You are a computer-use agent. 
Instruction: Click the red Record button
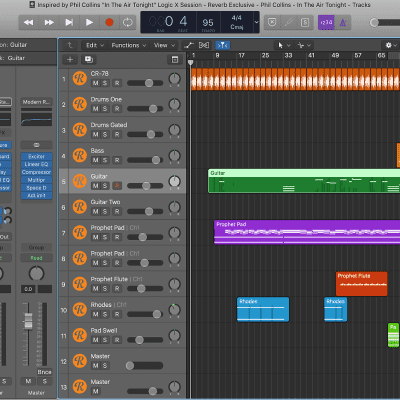click(109, 22)
